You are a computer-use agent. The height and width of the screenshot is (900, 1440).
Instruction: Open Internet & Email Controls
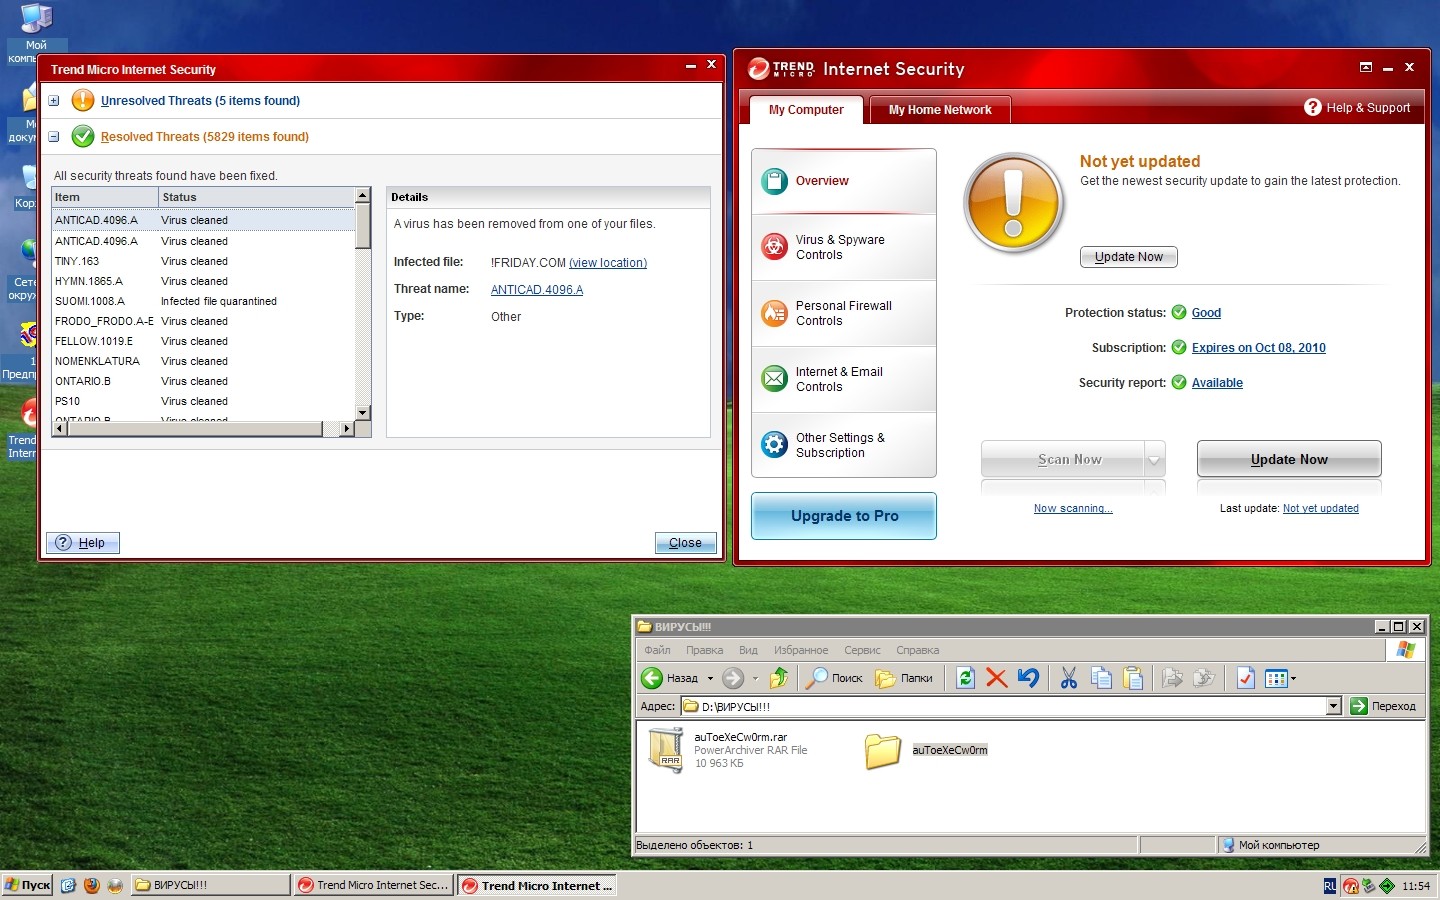pos(775,379)
